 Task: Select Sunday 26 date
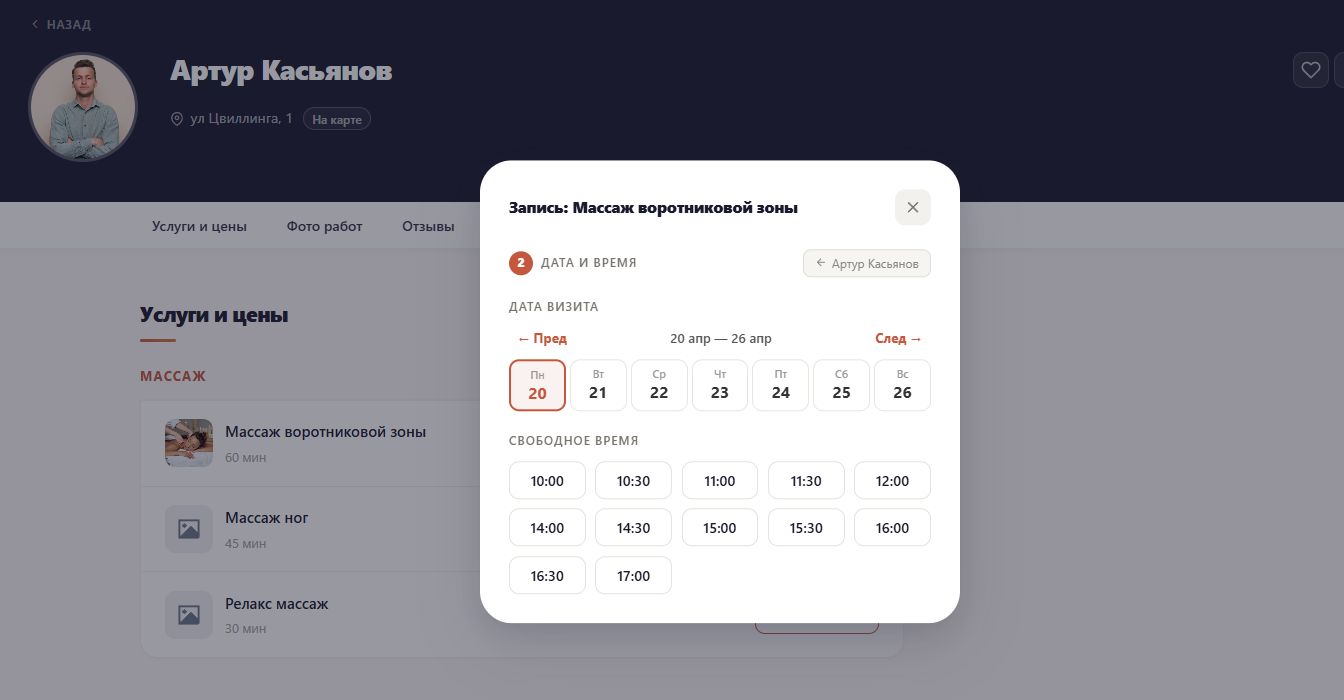(902, 385)
